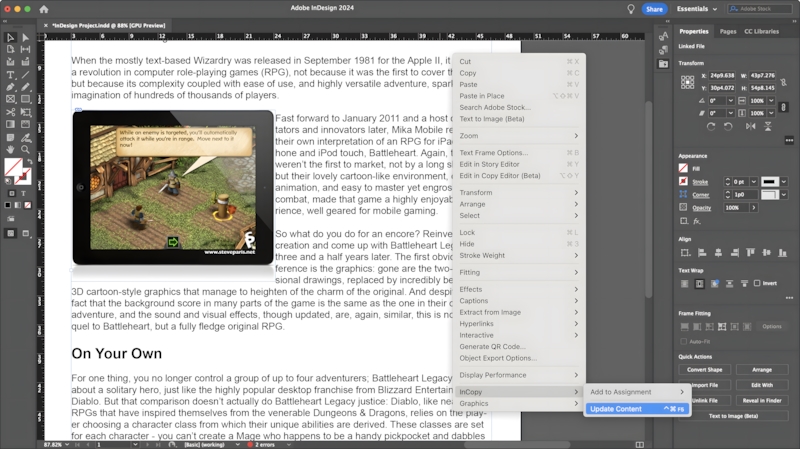Click the Adobe Stock search field
Screen dimensions: 800x449
[760, 9]
